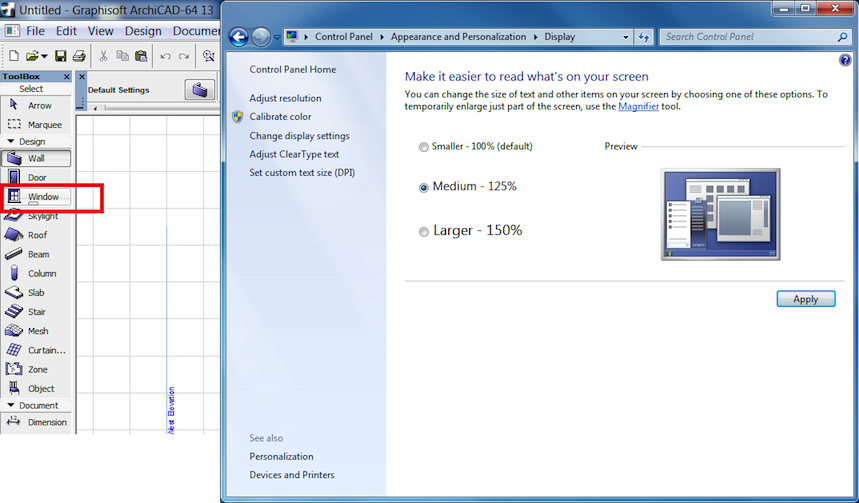859x503 pixels.
Task: Open Wall default settings dialog button
Action: 200,89
